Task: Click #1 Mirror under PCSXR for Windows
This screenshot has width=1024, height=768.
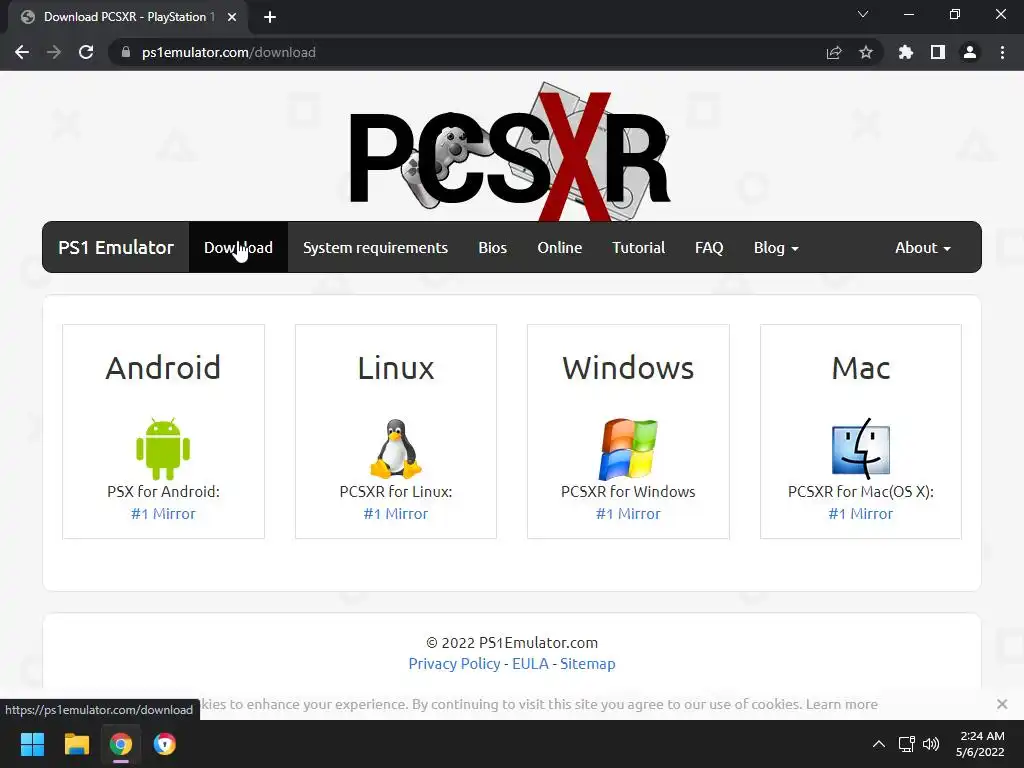Action: (628, 514)
